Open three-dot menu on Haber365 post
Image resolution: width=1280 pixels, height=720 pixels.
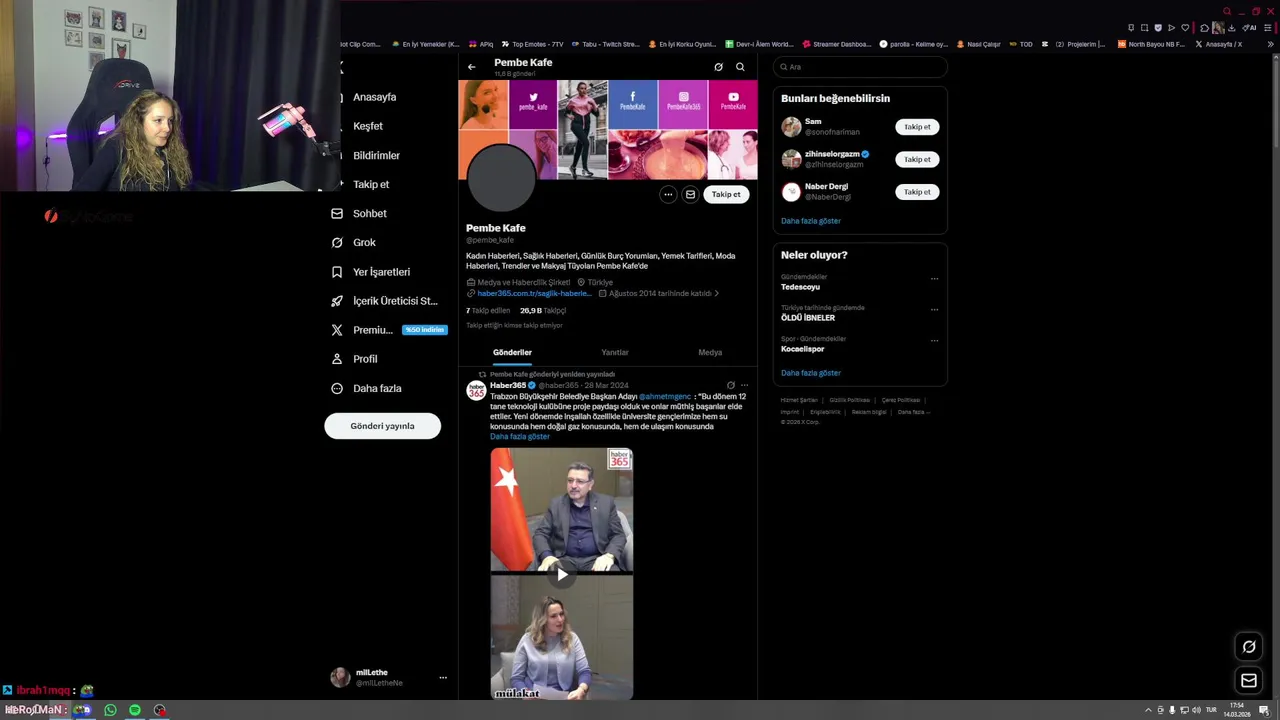[744, 385]
